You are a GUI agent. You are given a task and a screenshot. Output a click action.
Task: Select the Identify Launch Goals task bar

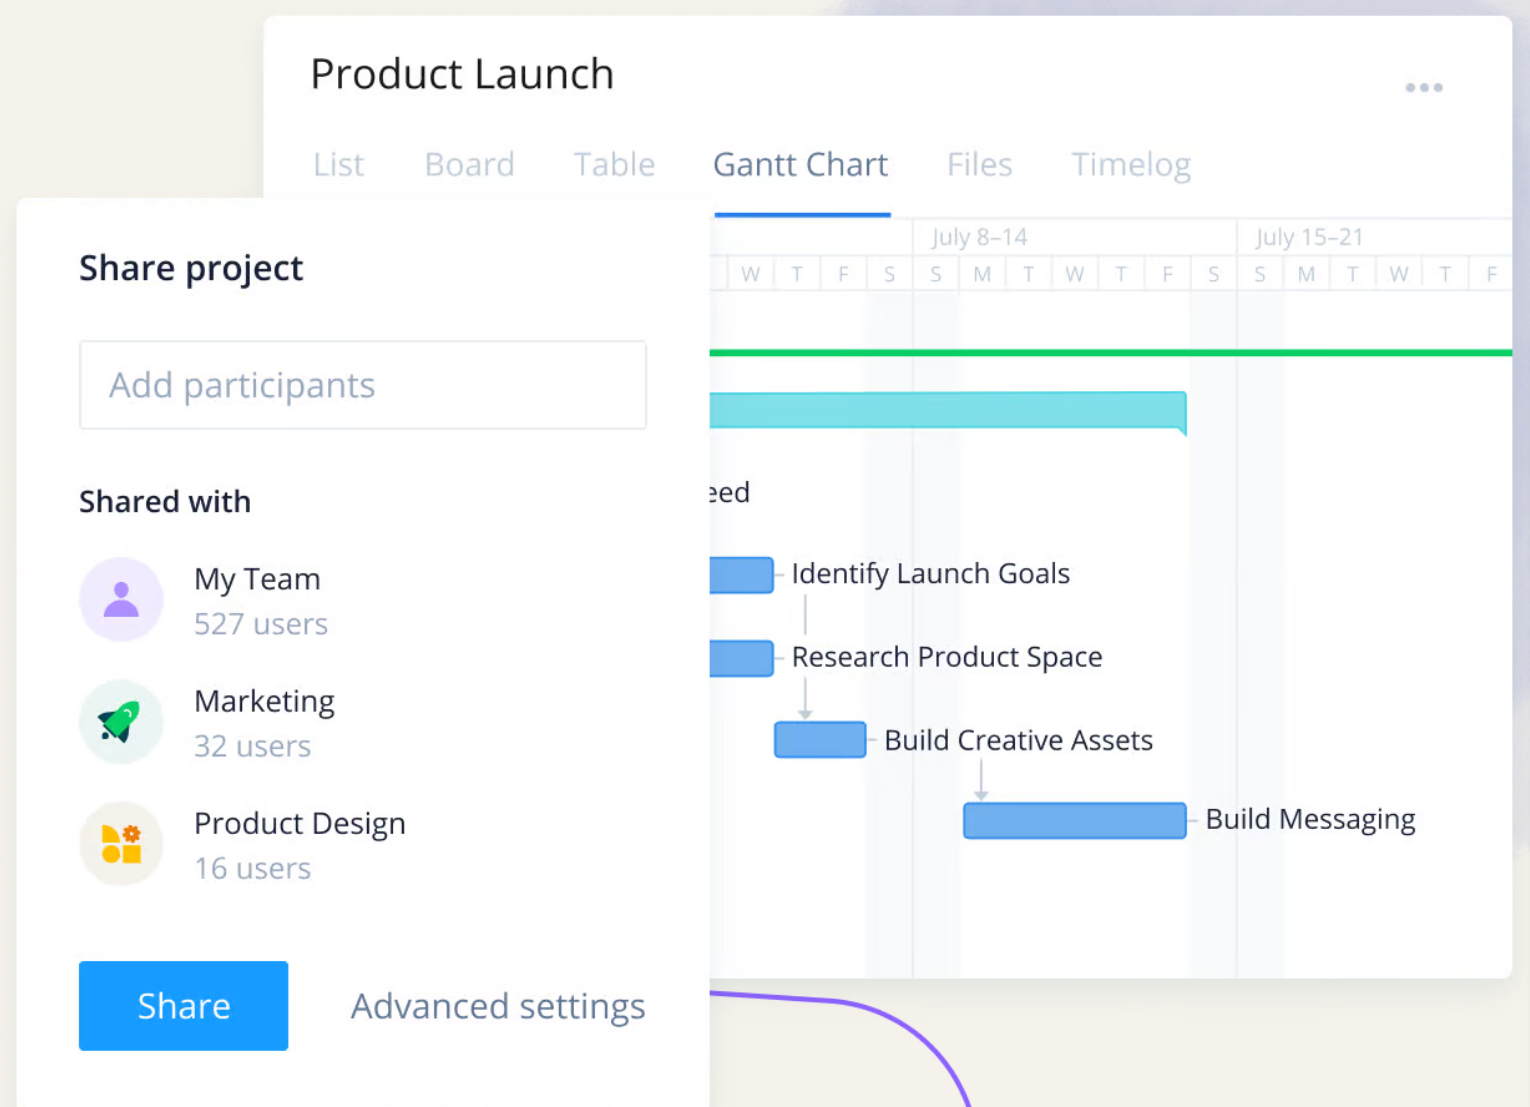point(741,575)
